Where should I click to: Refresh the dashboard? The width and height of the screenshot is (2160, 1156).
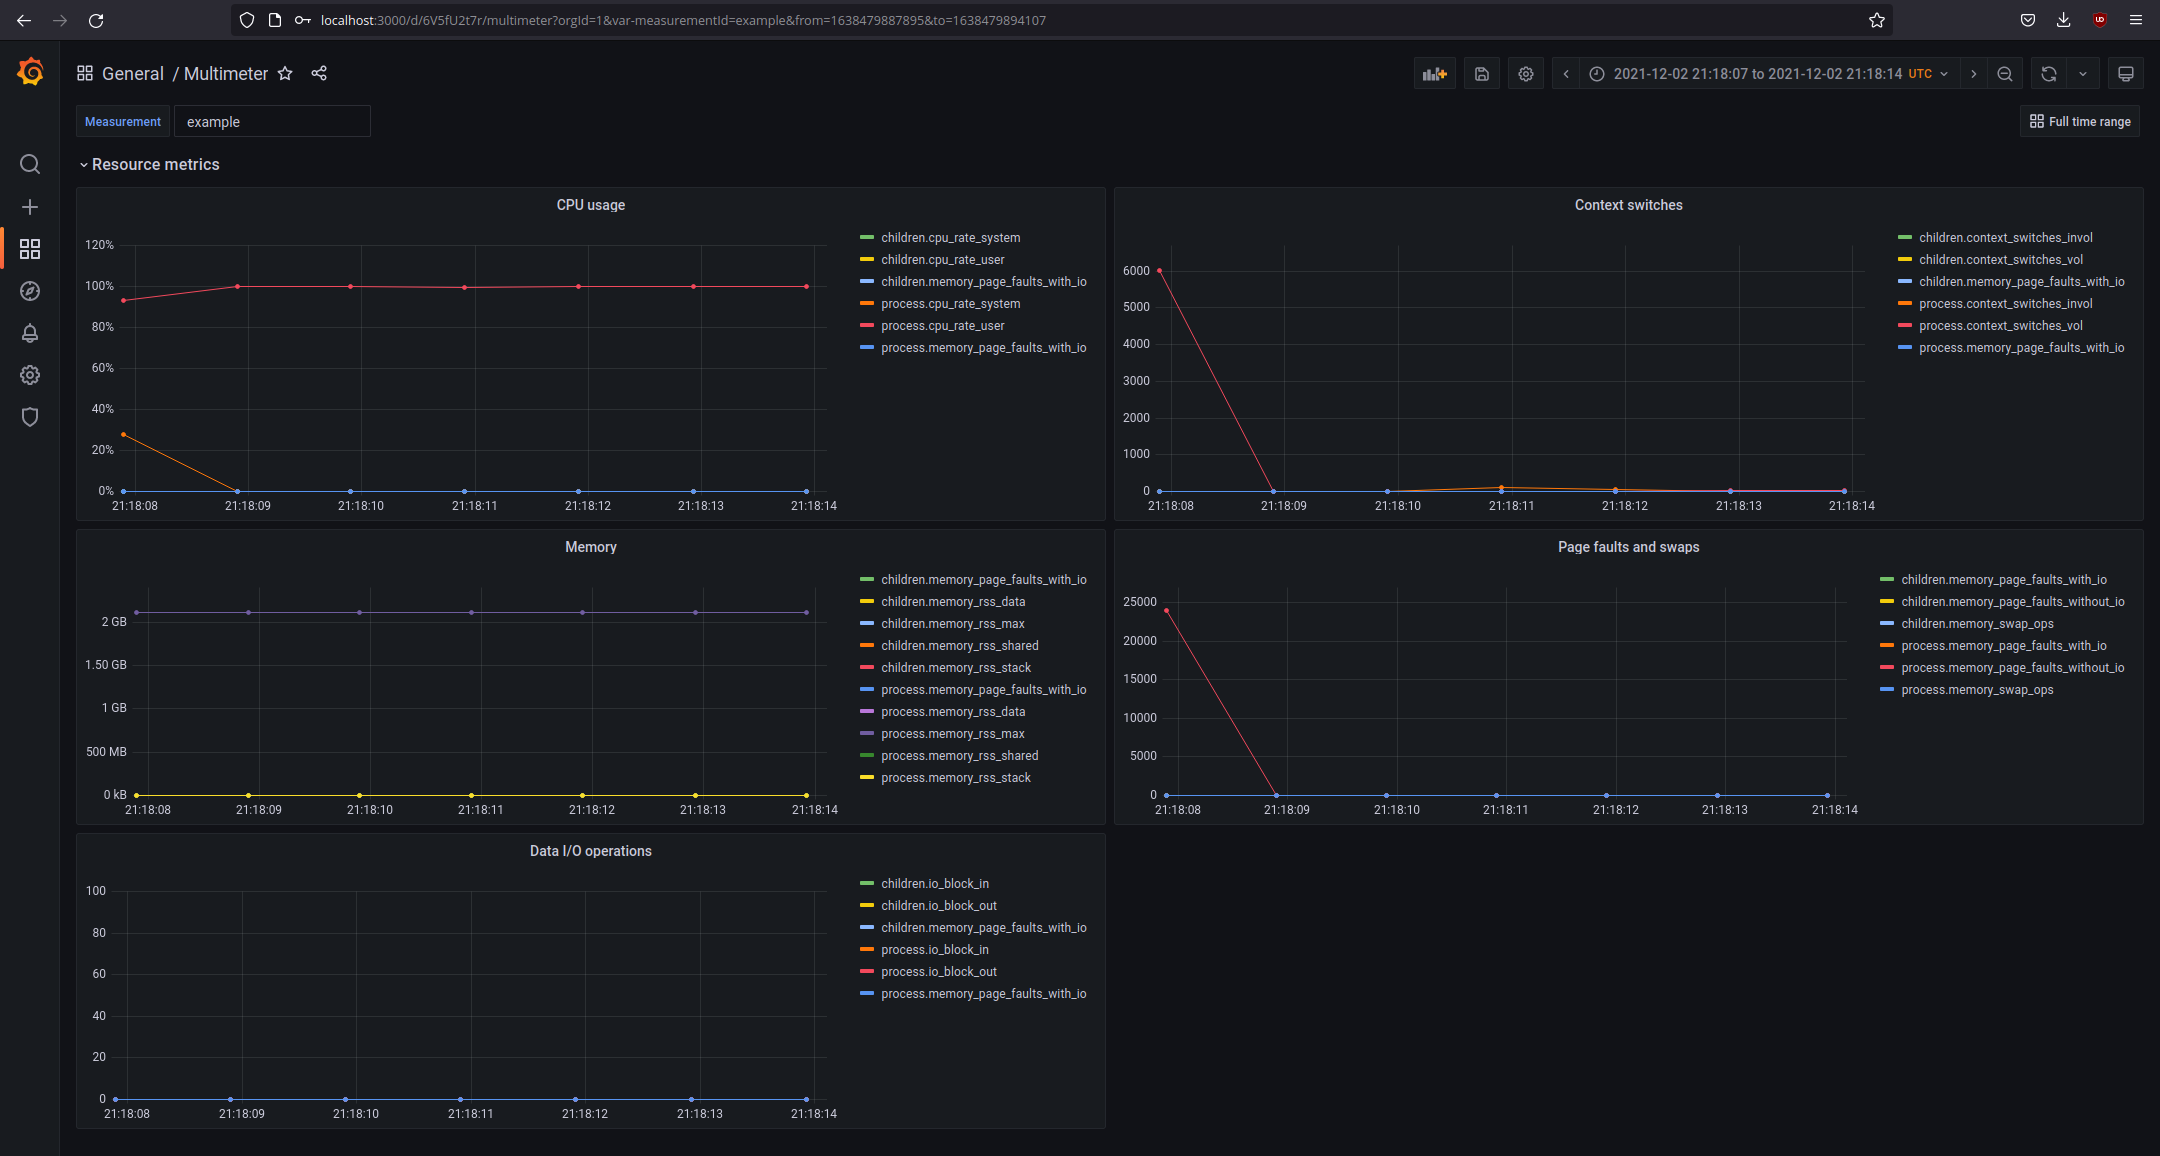pos(2049,74)
